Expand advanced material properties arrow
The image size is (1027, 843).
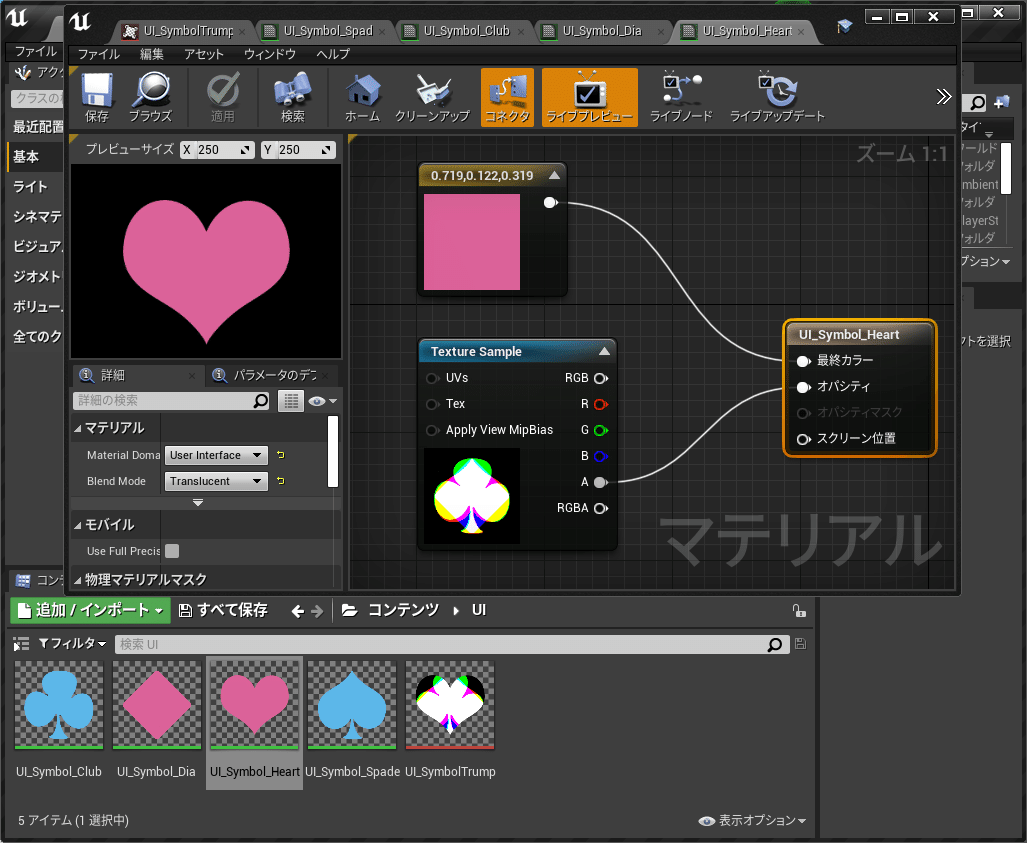tap(198, 502)
